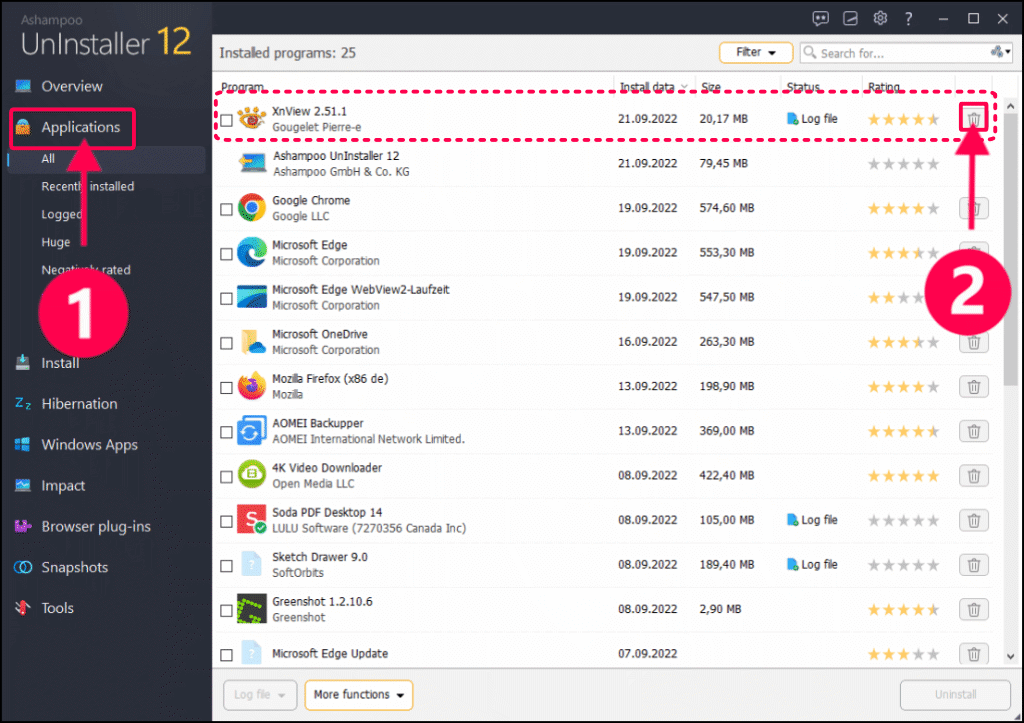Expand the More functions dropdown
The height and width of the screenshot is (723, 1024).
click(x=359, y=694)
